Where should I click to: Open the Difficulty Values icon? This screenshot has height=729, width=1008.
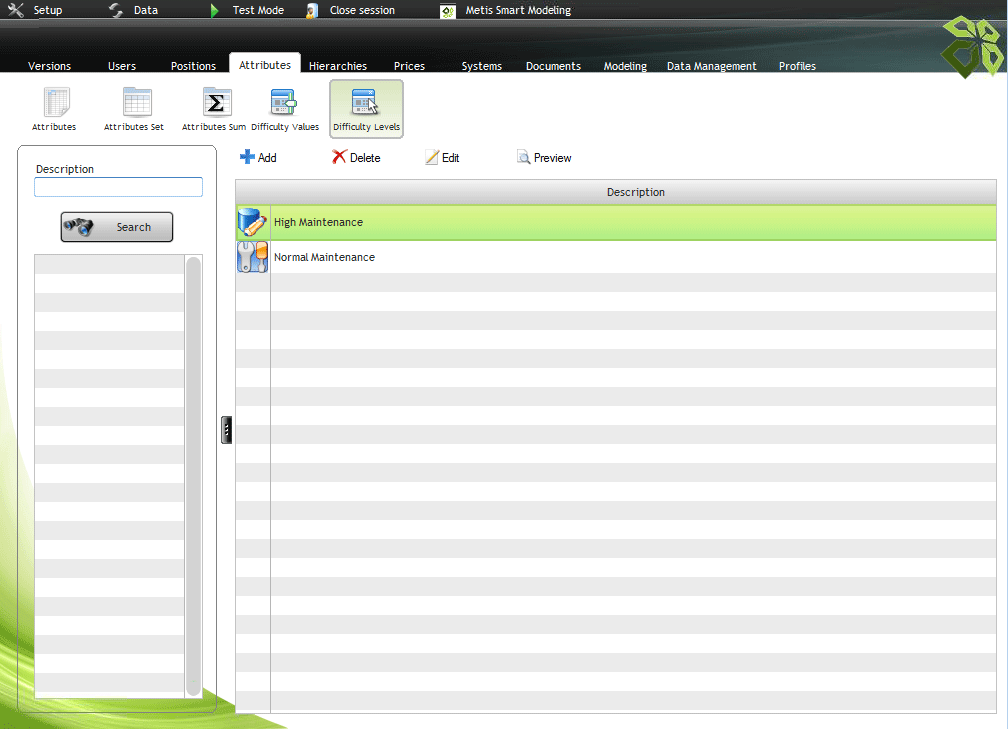point(284,104)
